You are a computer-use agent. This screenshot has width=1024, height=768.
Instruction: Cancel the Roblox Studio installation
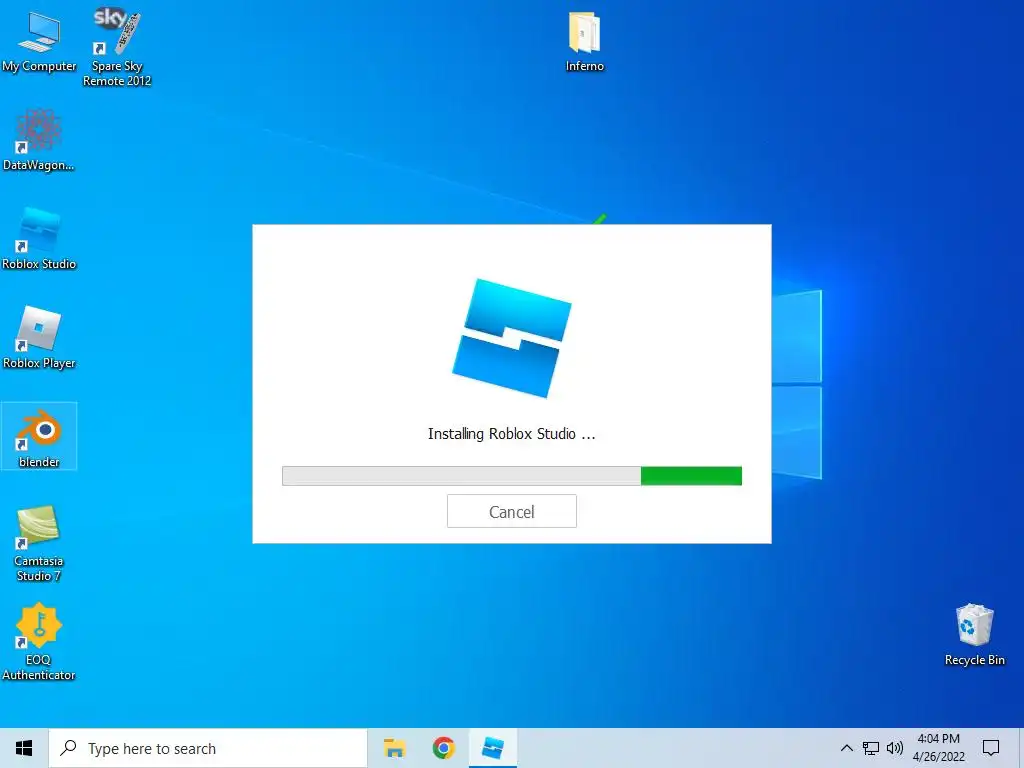pos(511,511)
